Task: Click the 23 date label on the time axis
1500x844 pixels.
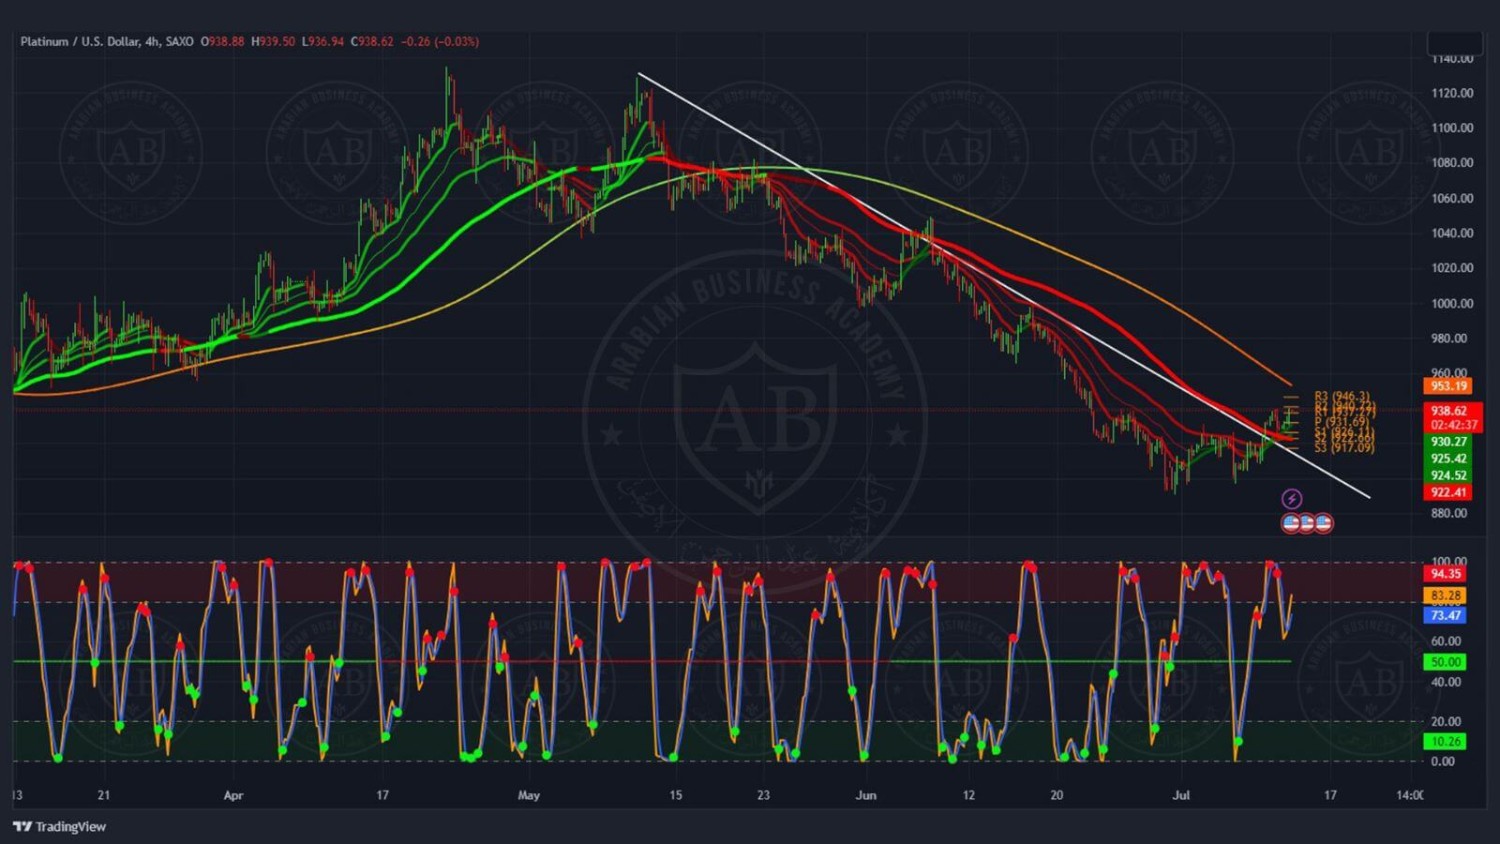Action: pos(763,796)
